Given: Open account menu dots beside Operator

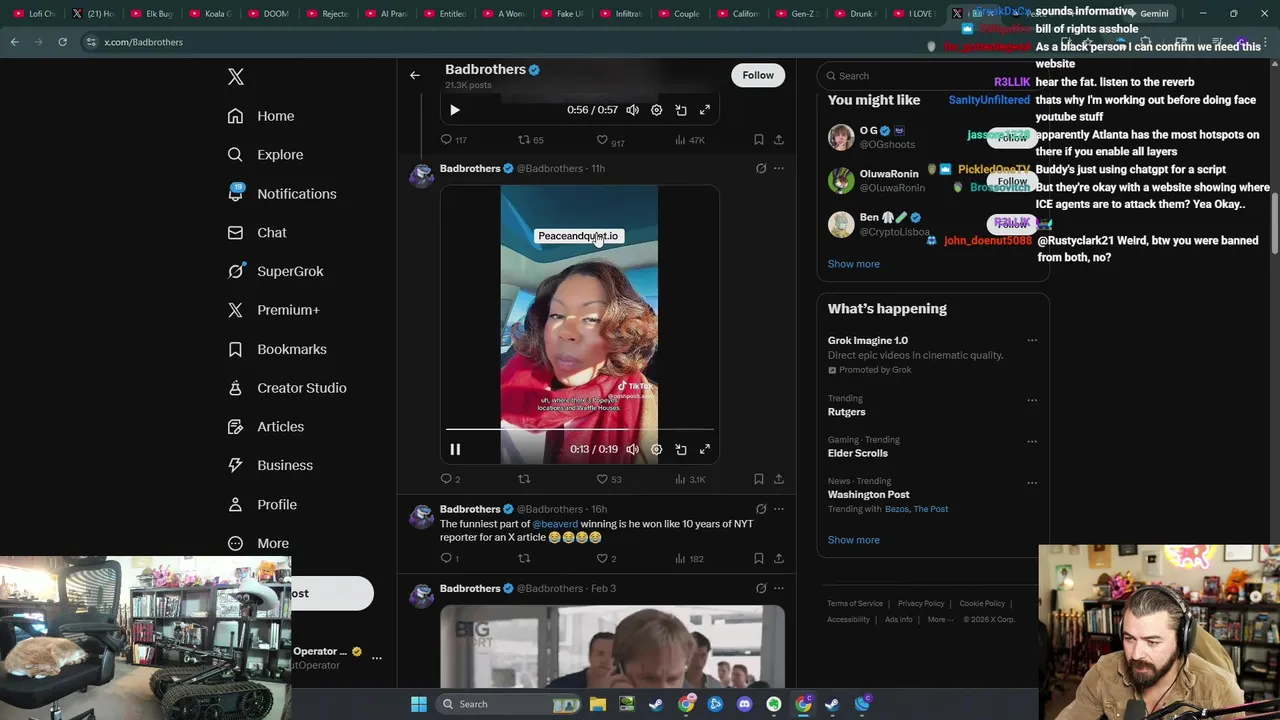Looking at the screenshot, I should [377, 658].
